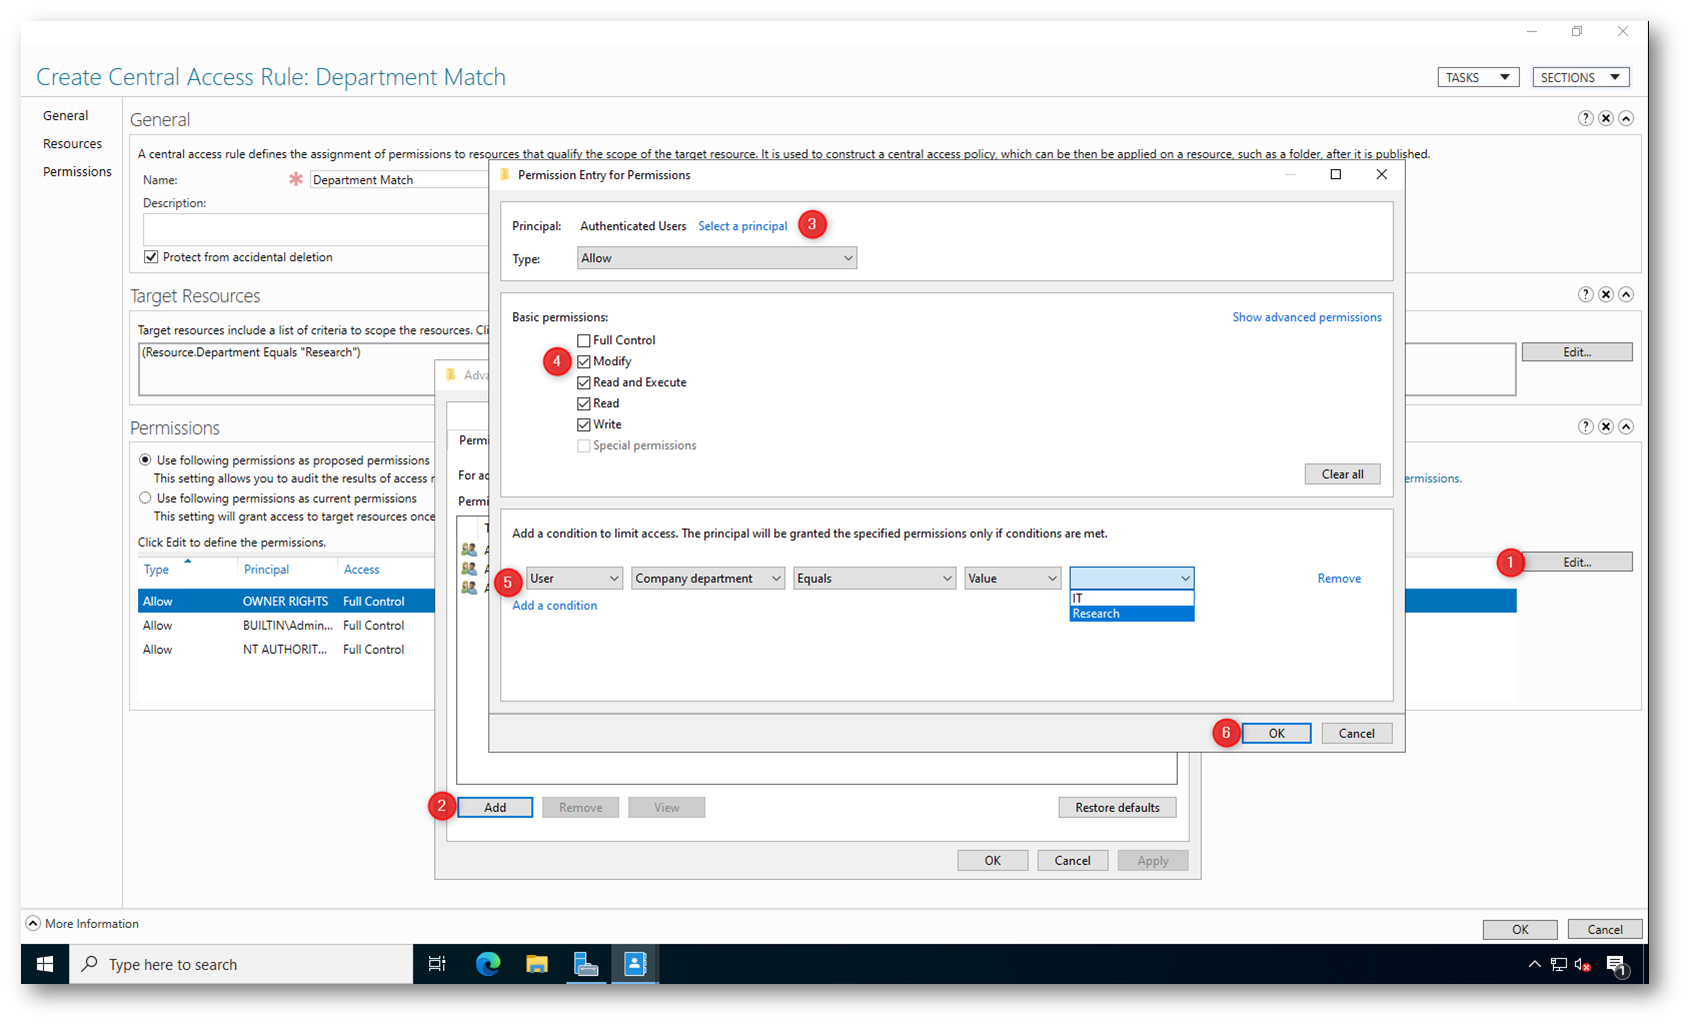The height and width of the screenshot is (1026, 1691).
Task: Open the TASKS menu
Action: 1477,77
